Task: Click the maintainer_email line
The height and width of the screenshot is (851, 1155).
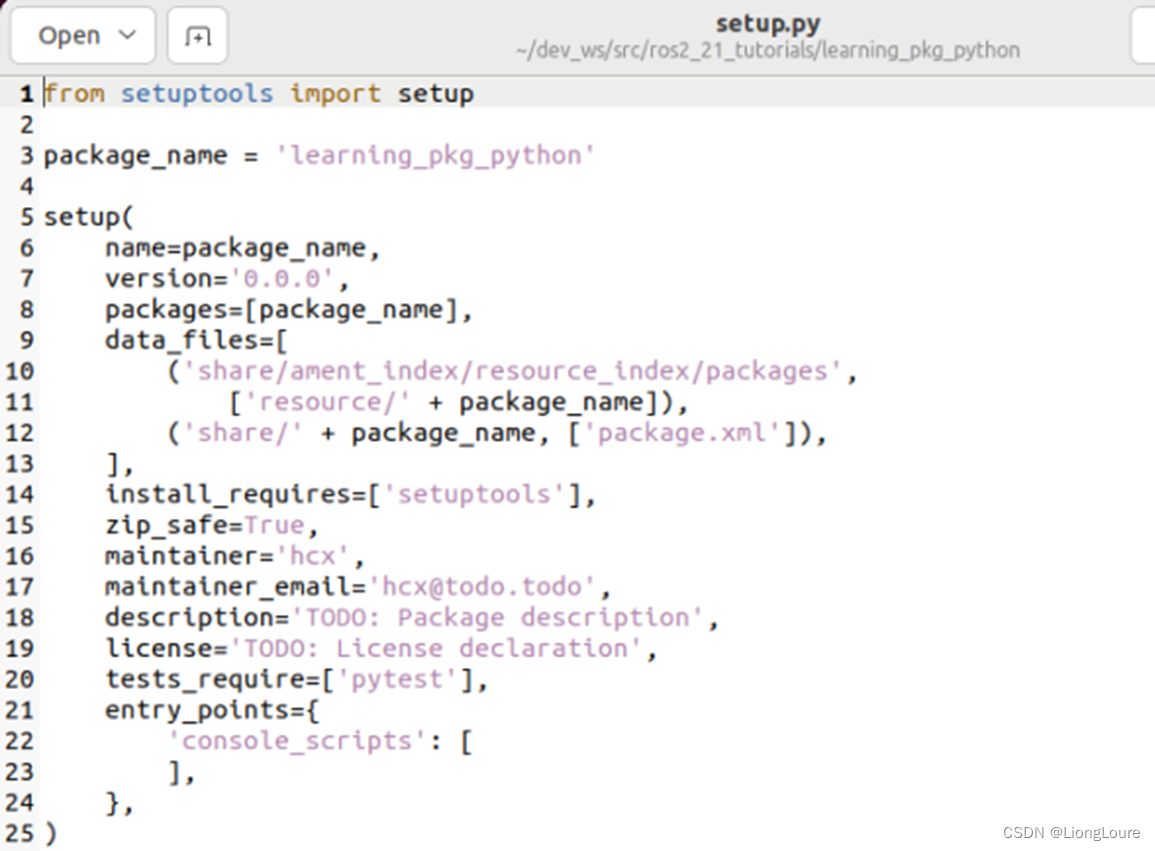Action: (358, 587)
